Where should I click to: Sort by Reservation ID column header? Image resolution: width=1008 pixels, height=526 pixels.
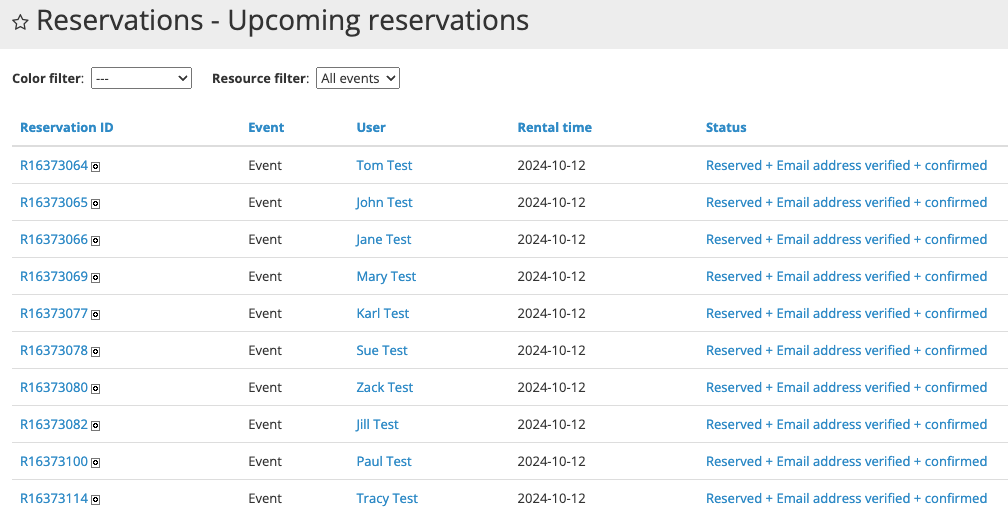coord(66,127)
